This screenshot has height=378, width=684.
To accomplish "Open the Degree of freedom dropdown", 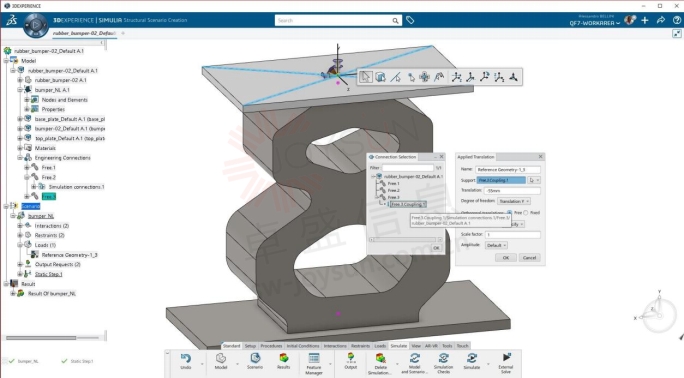I will [x=514, y=201].
